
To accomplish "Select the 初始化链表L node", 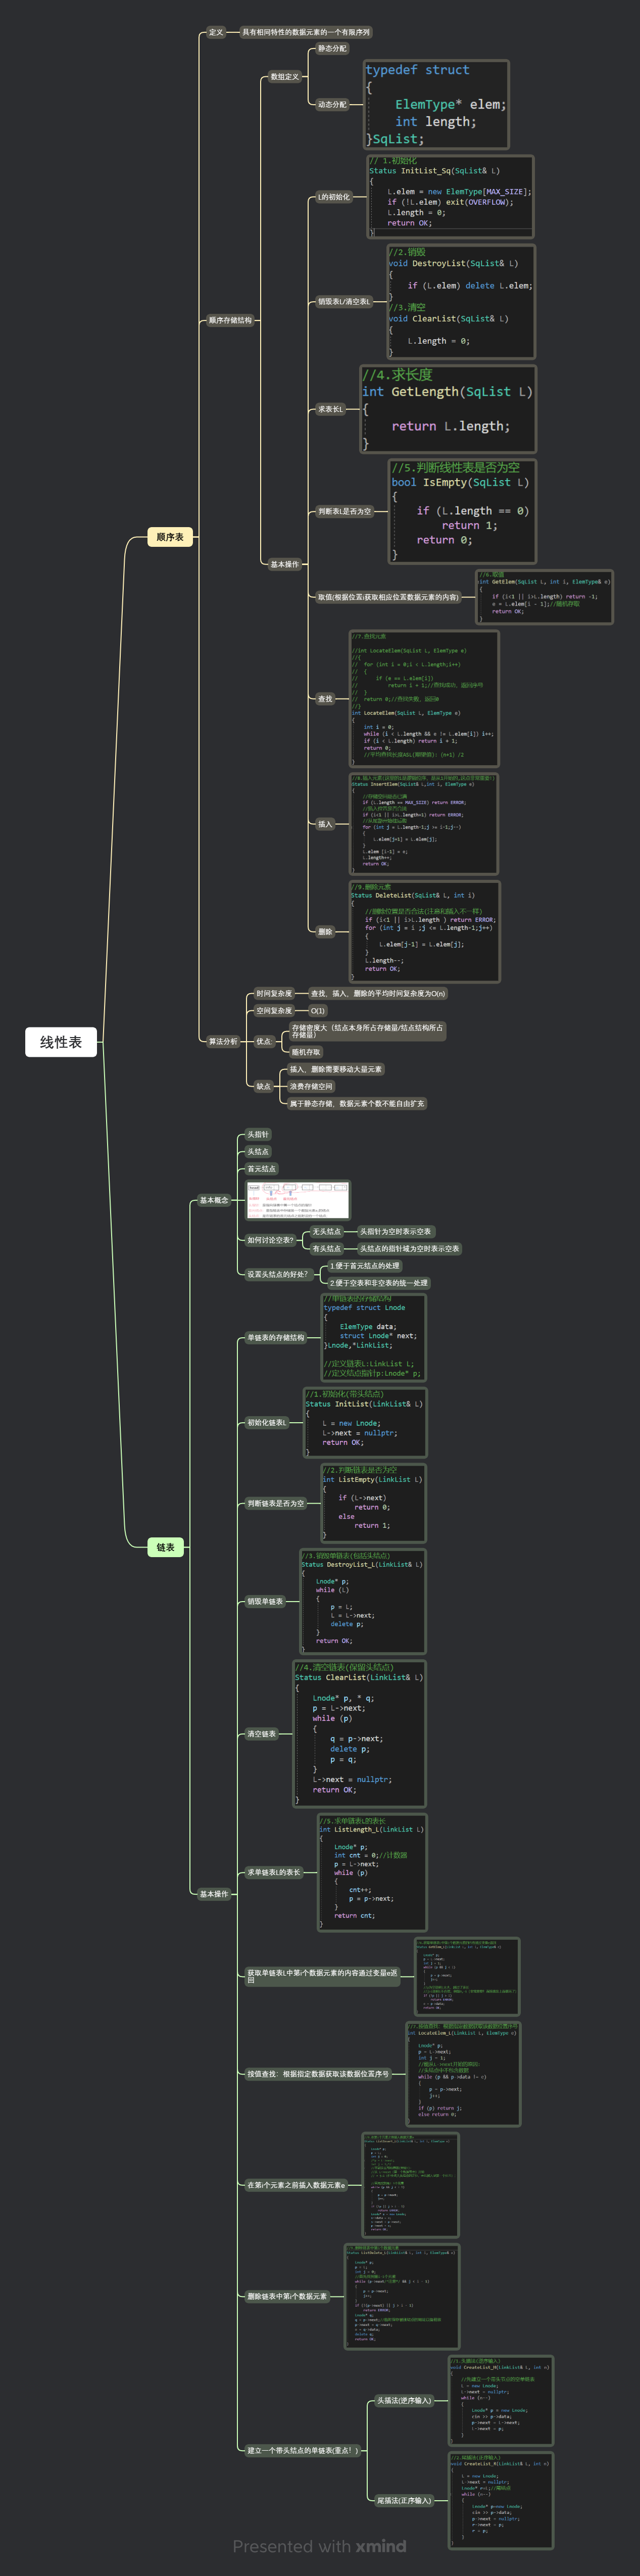I will (267, 1422).
